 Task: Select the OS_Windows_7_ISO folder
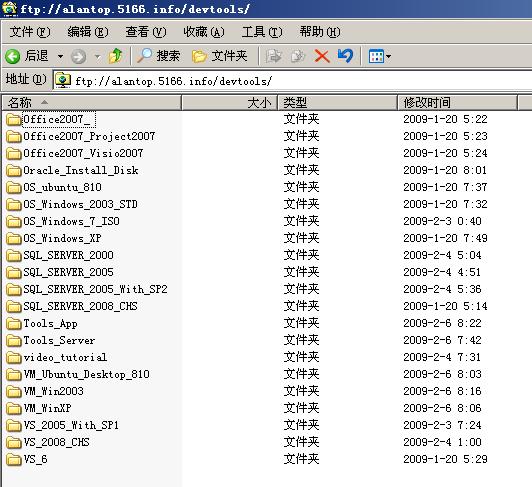click(x=63, y=221)
